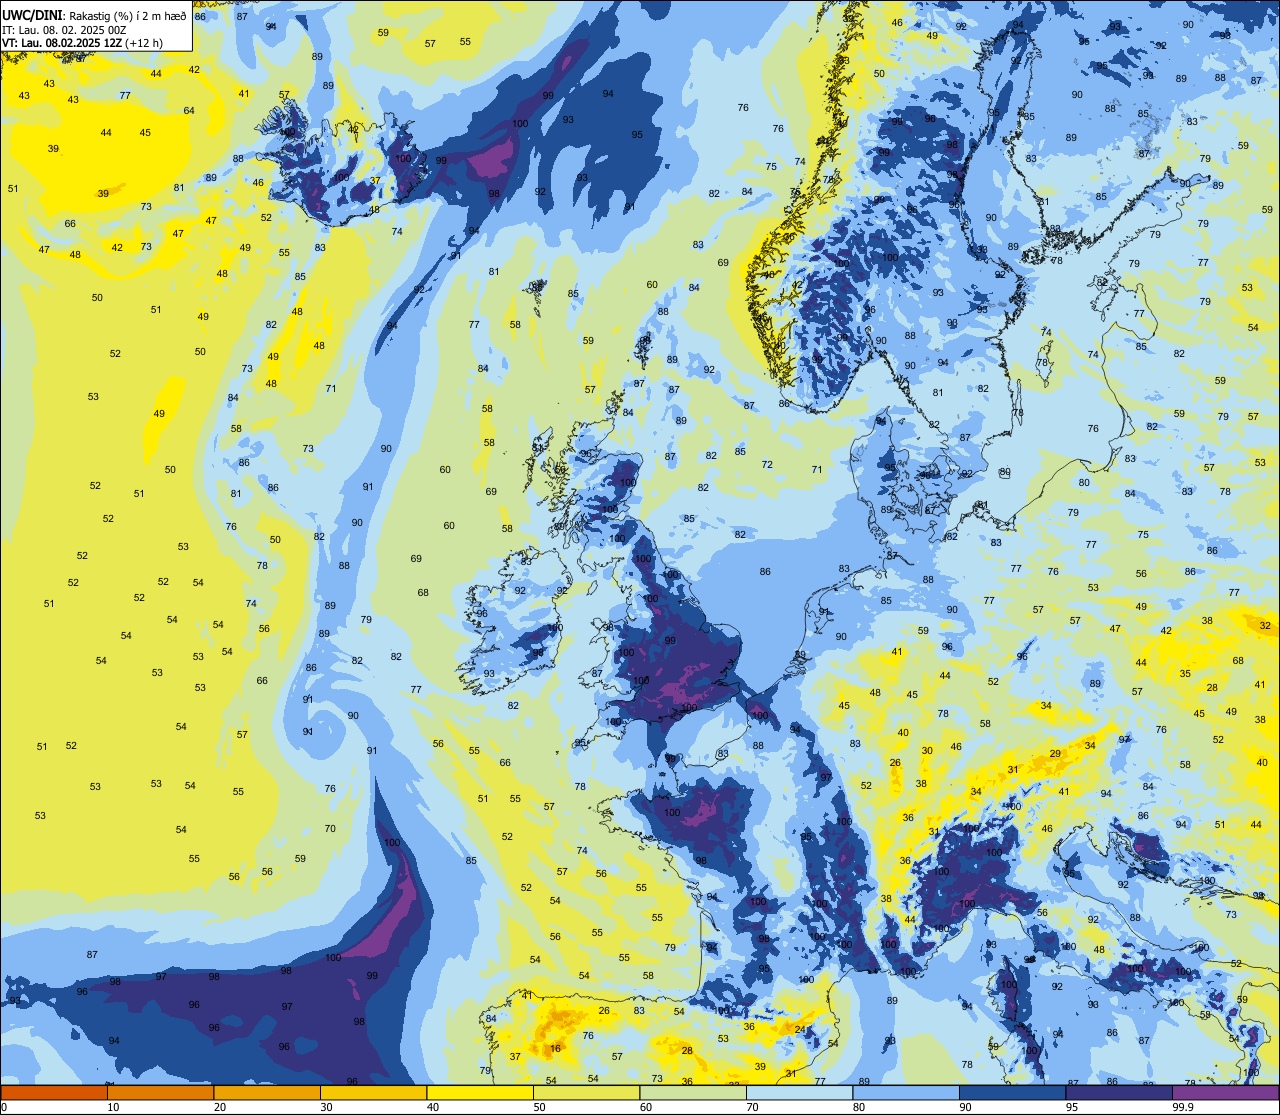Click the legend tick label 10
The width and height of the screenshot is (1280, 1115).
click(x=113, y=1107)
